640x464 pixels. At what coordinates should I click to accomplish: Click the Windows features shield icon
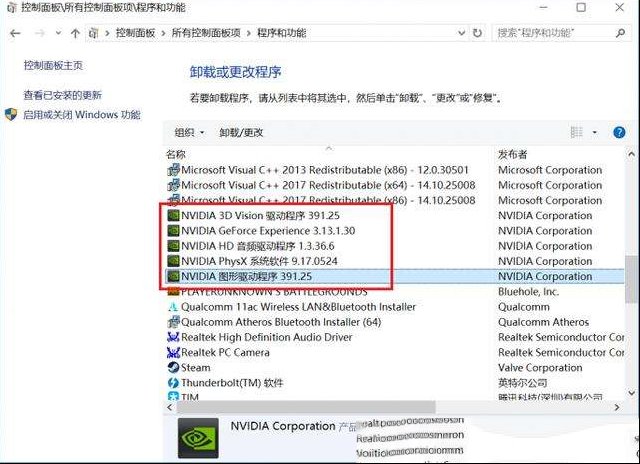click(11, 114)
